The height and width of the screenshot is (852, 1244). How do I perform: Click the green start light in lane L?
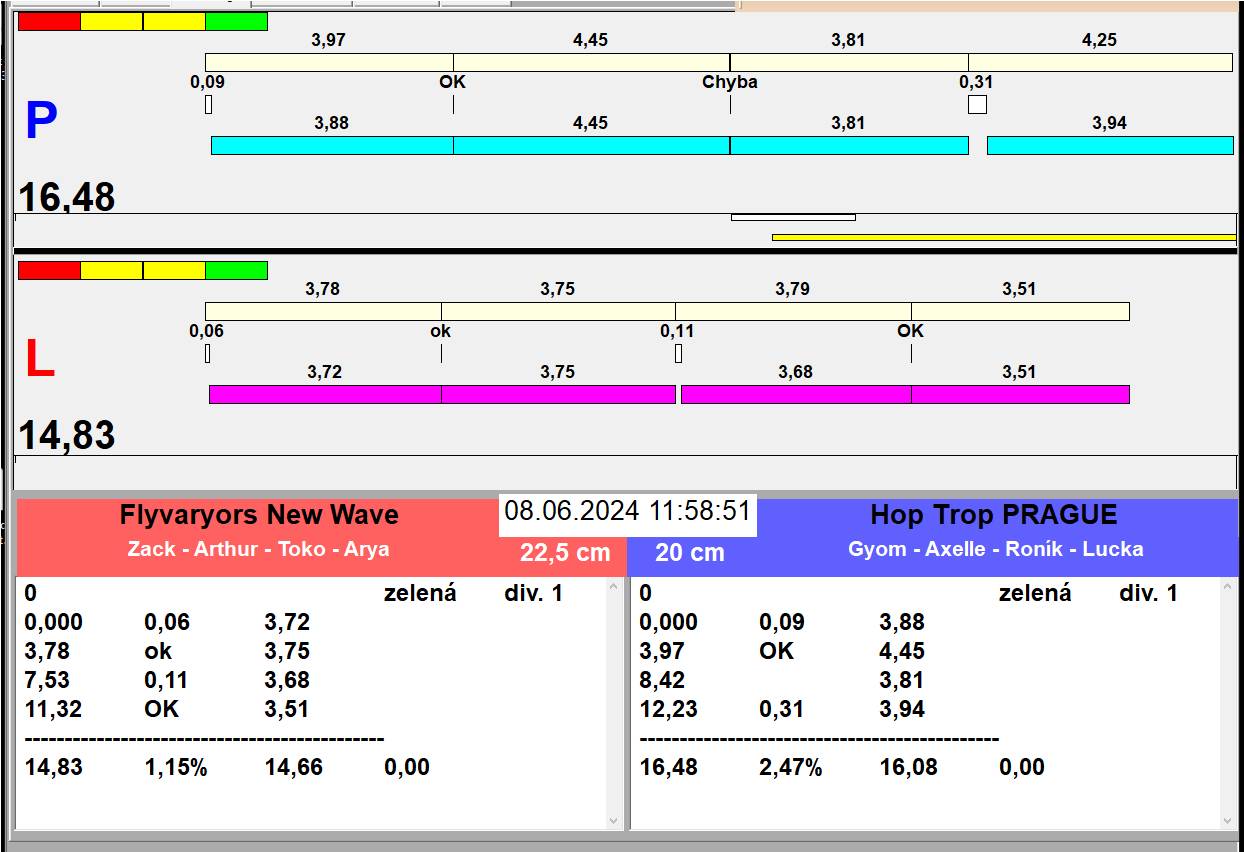237,270
